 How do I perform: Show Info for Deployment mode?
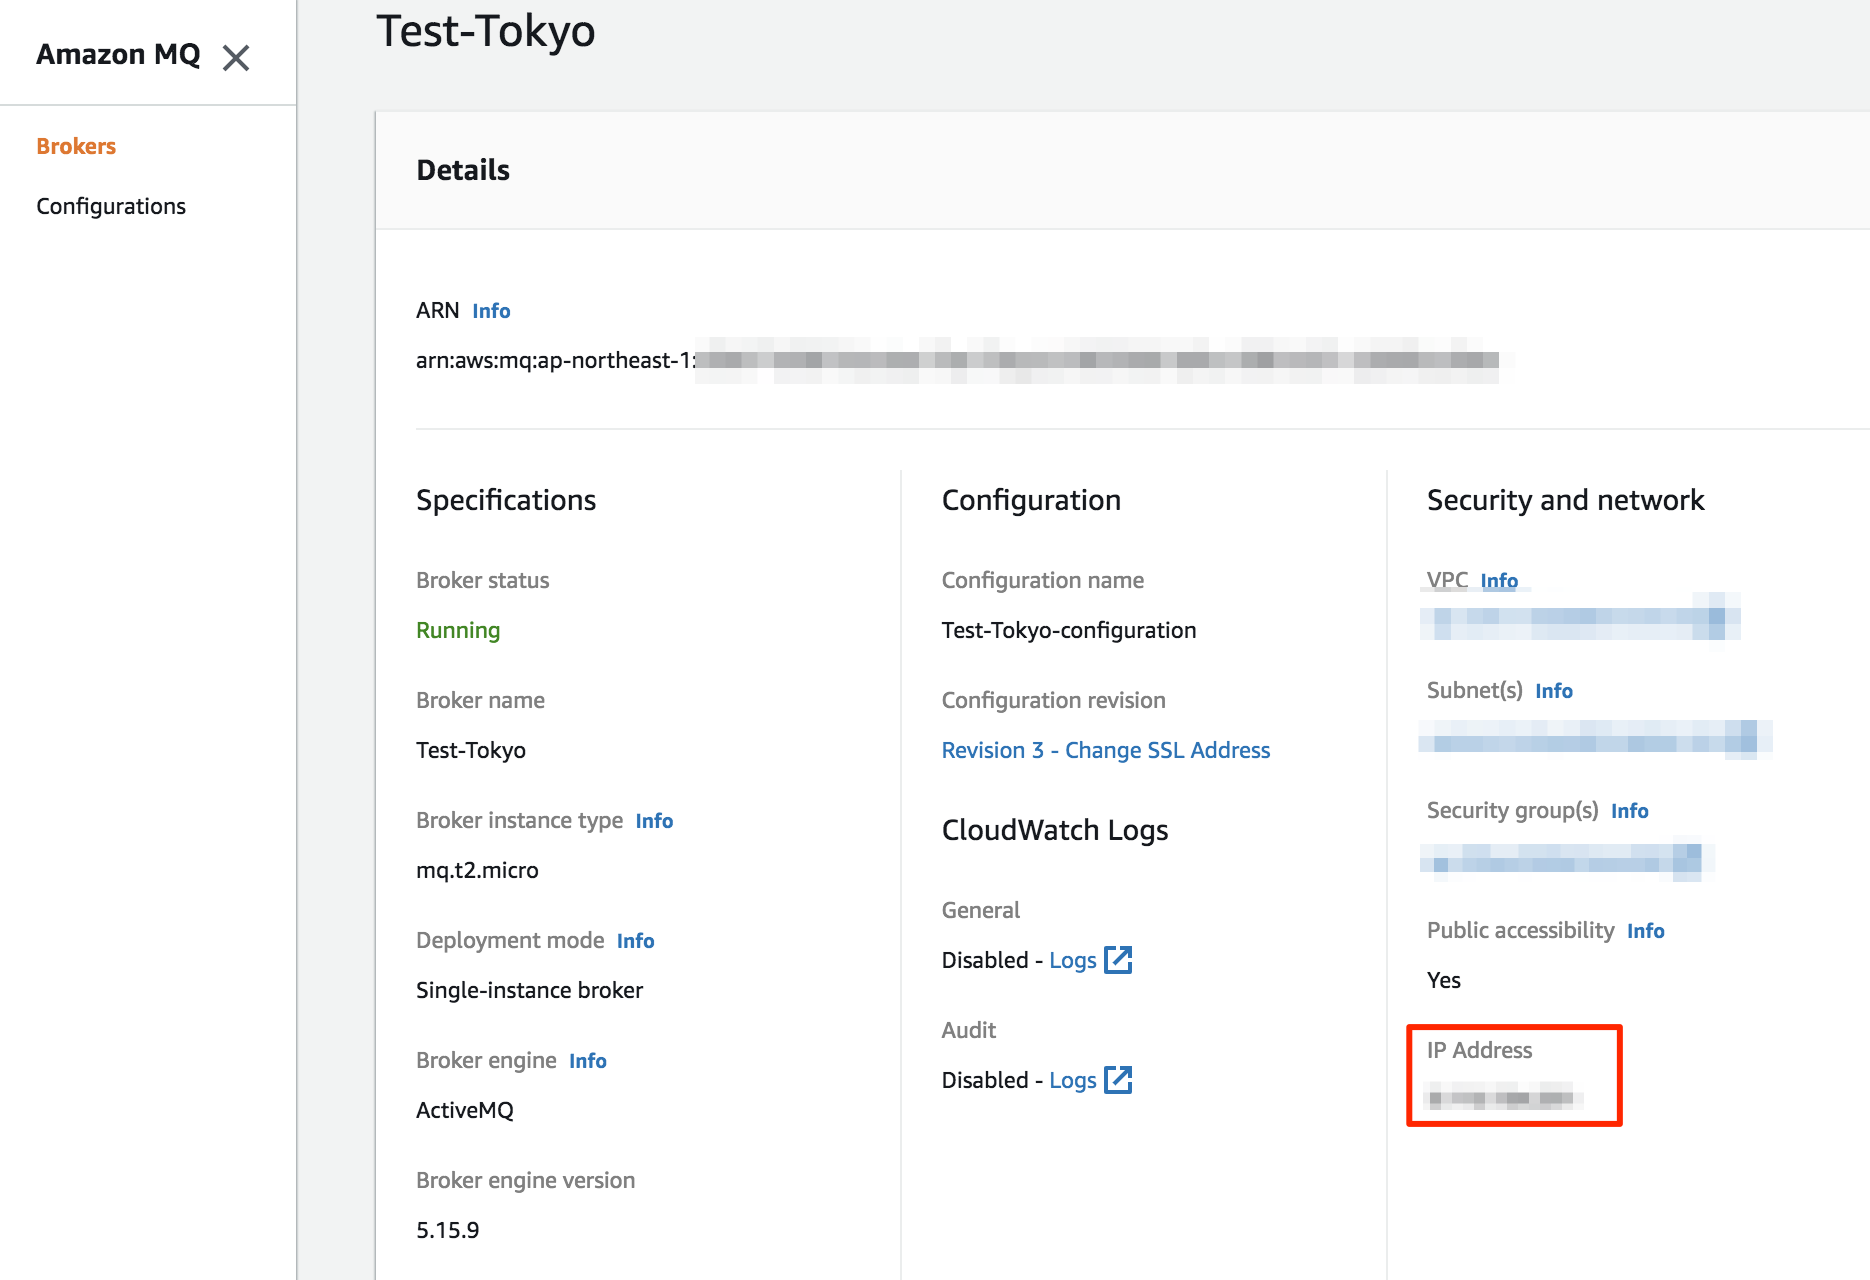pyautogui.click(x=635, y=941)
